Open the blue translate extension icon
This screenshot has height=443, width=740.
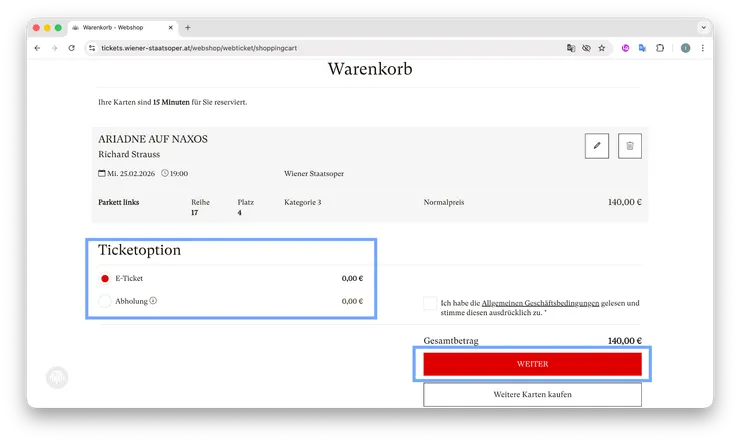(642, 48)
